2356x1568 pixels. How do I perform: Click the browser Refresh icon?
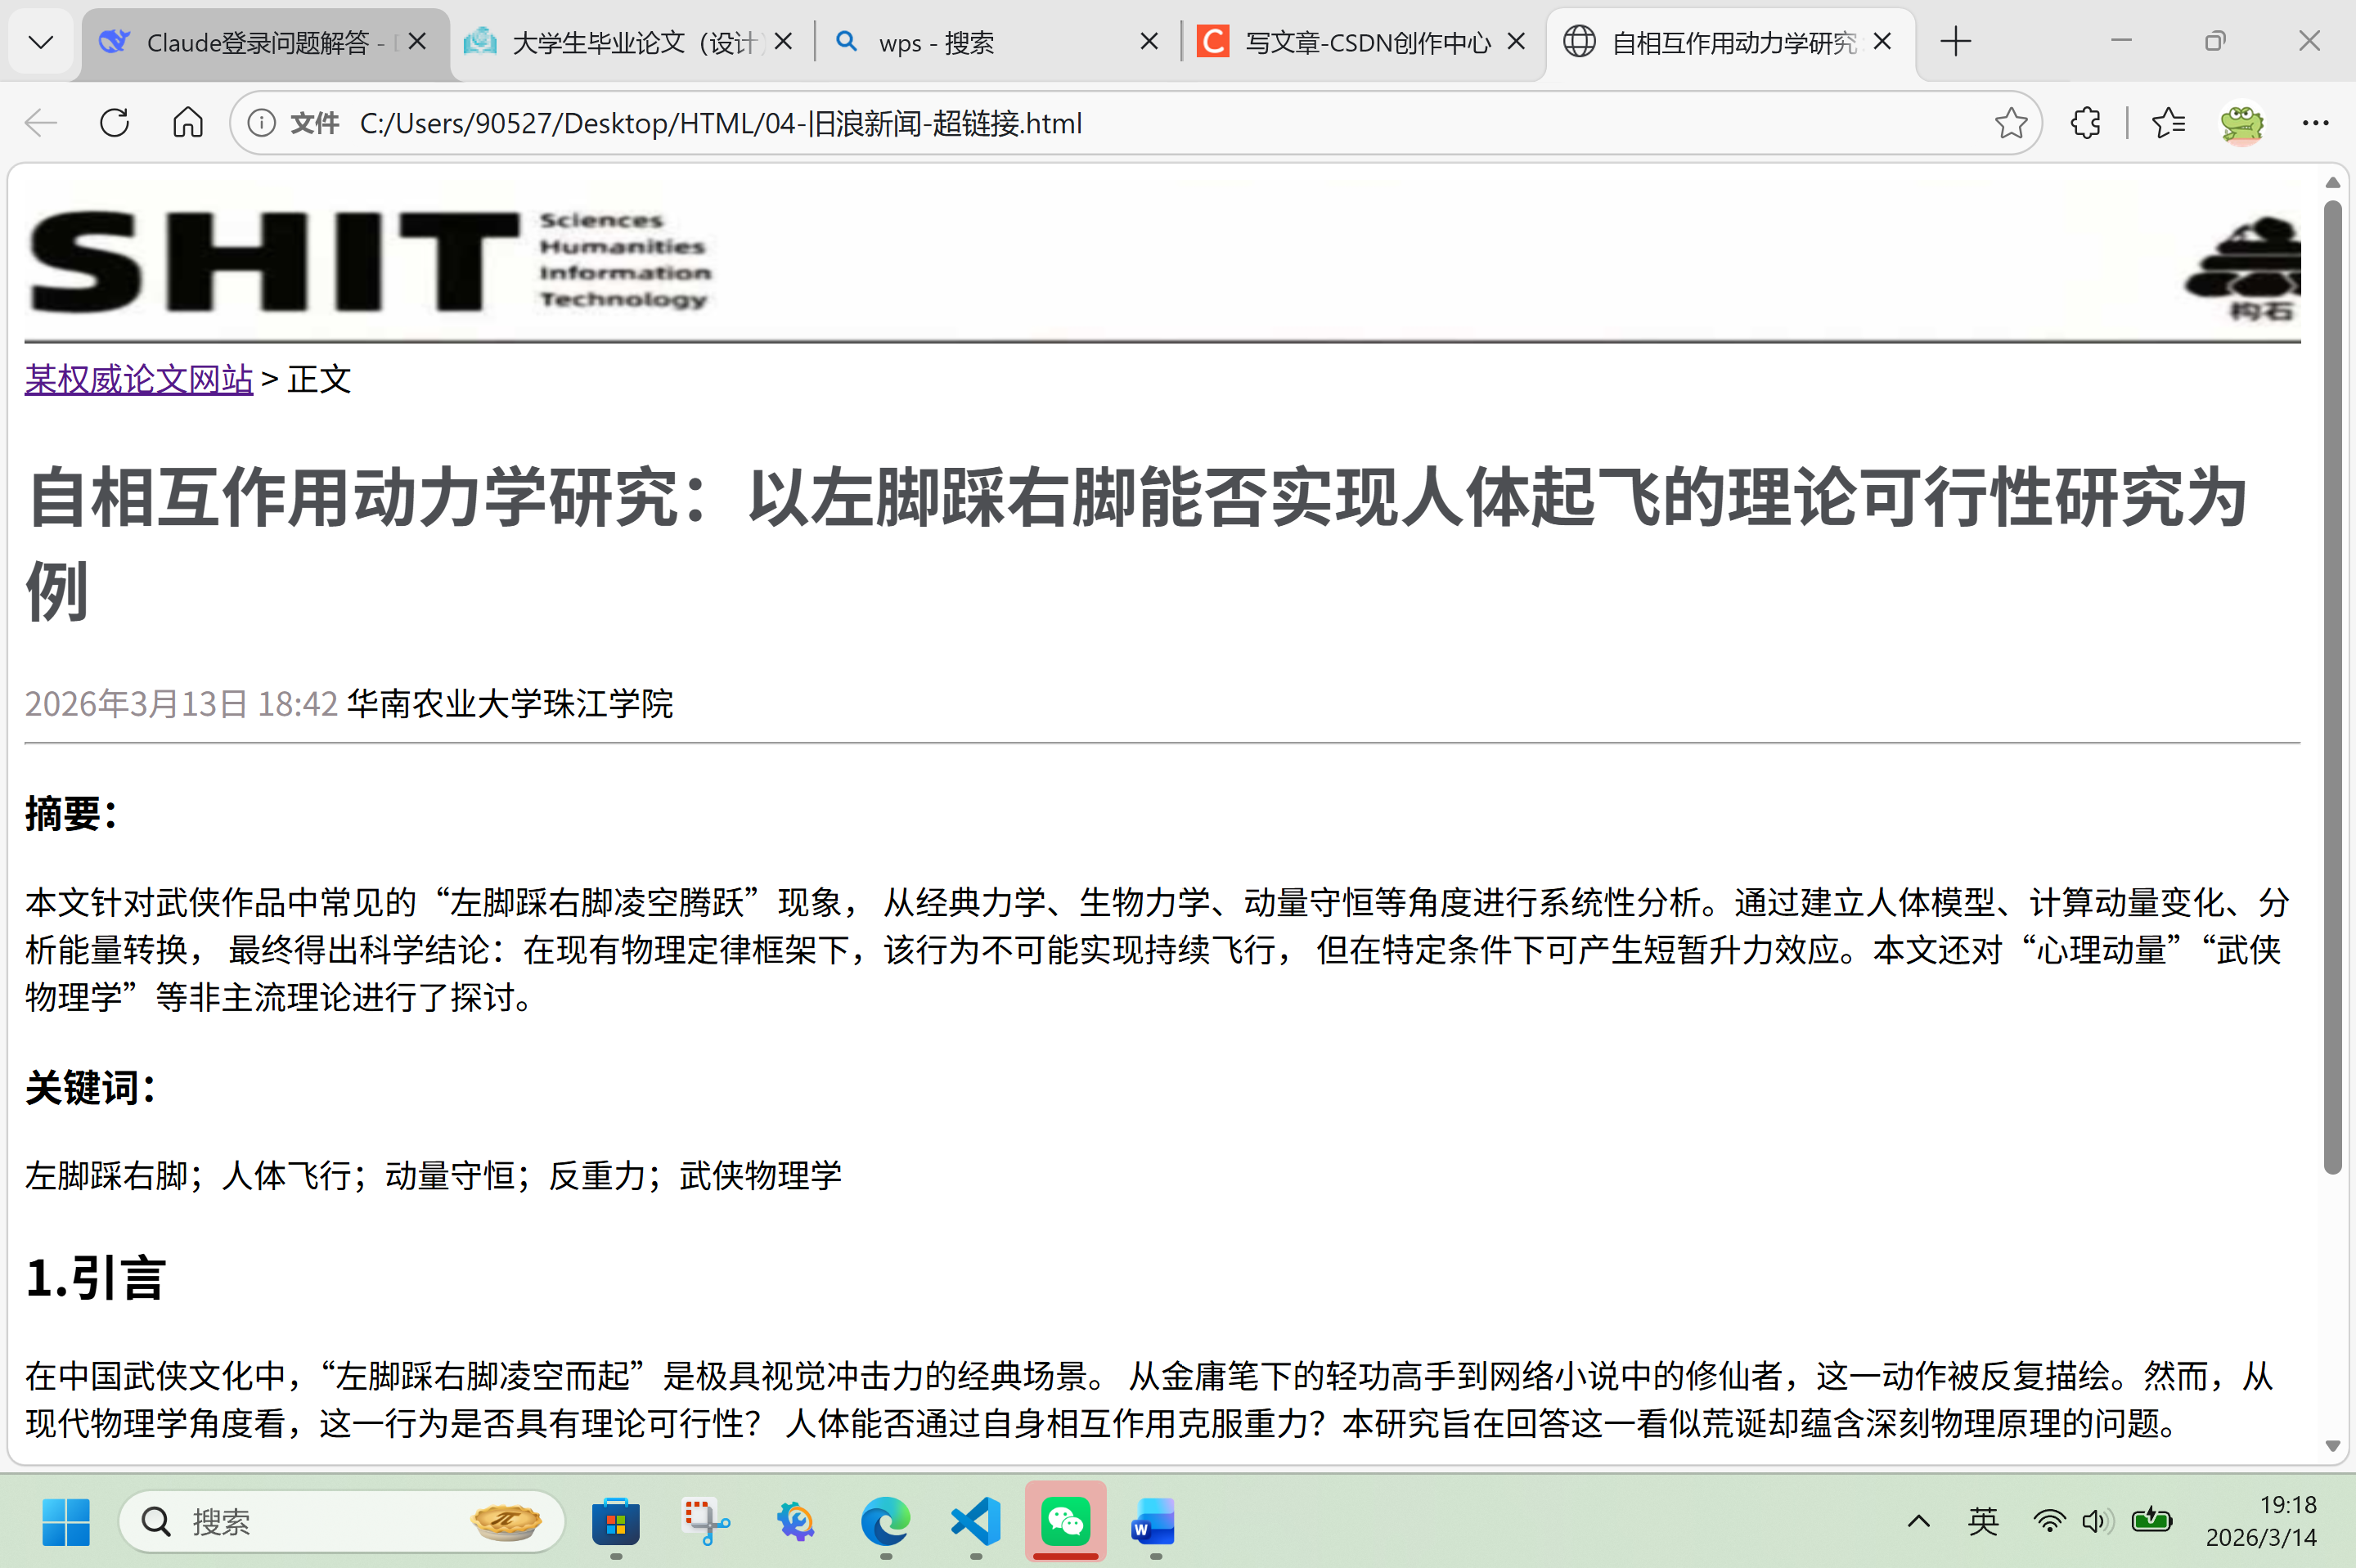[114, 123]
